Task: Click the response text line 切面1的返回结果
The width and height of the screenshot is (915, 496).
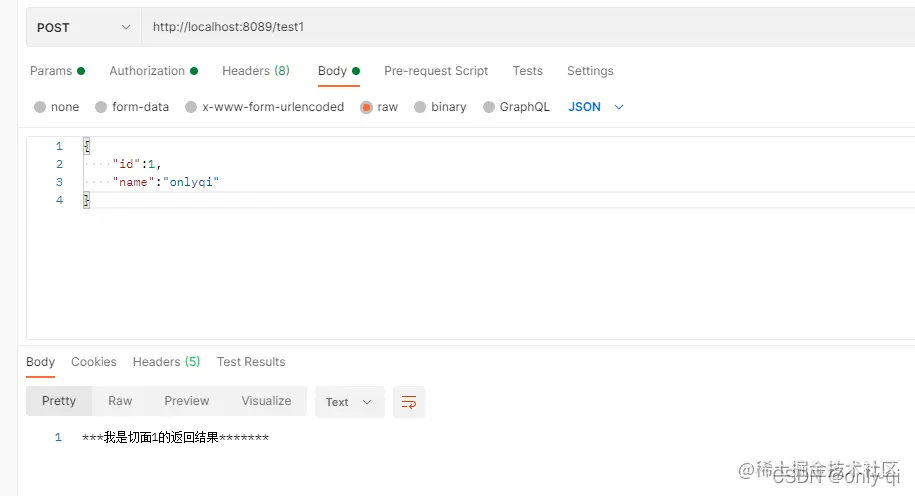Action: [x=176, y=438]
